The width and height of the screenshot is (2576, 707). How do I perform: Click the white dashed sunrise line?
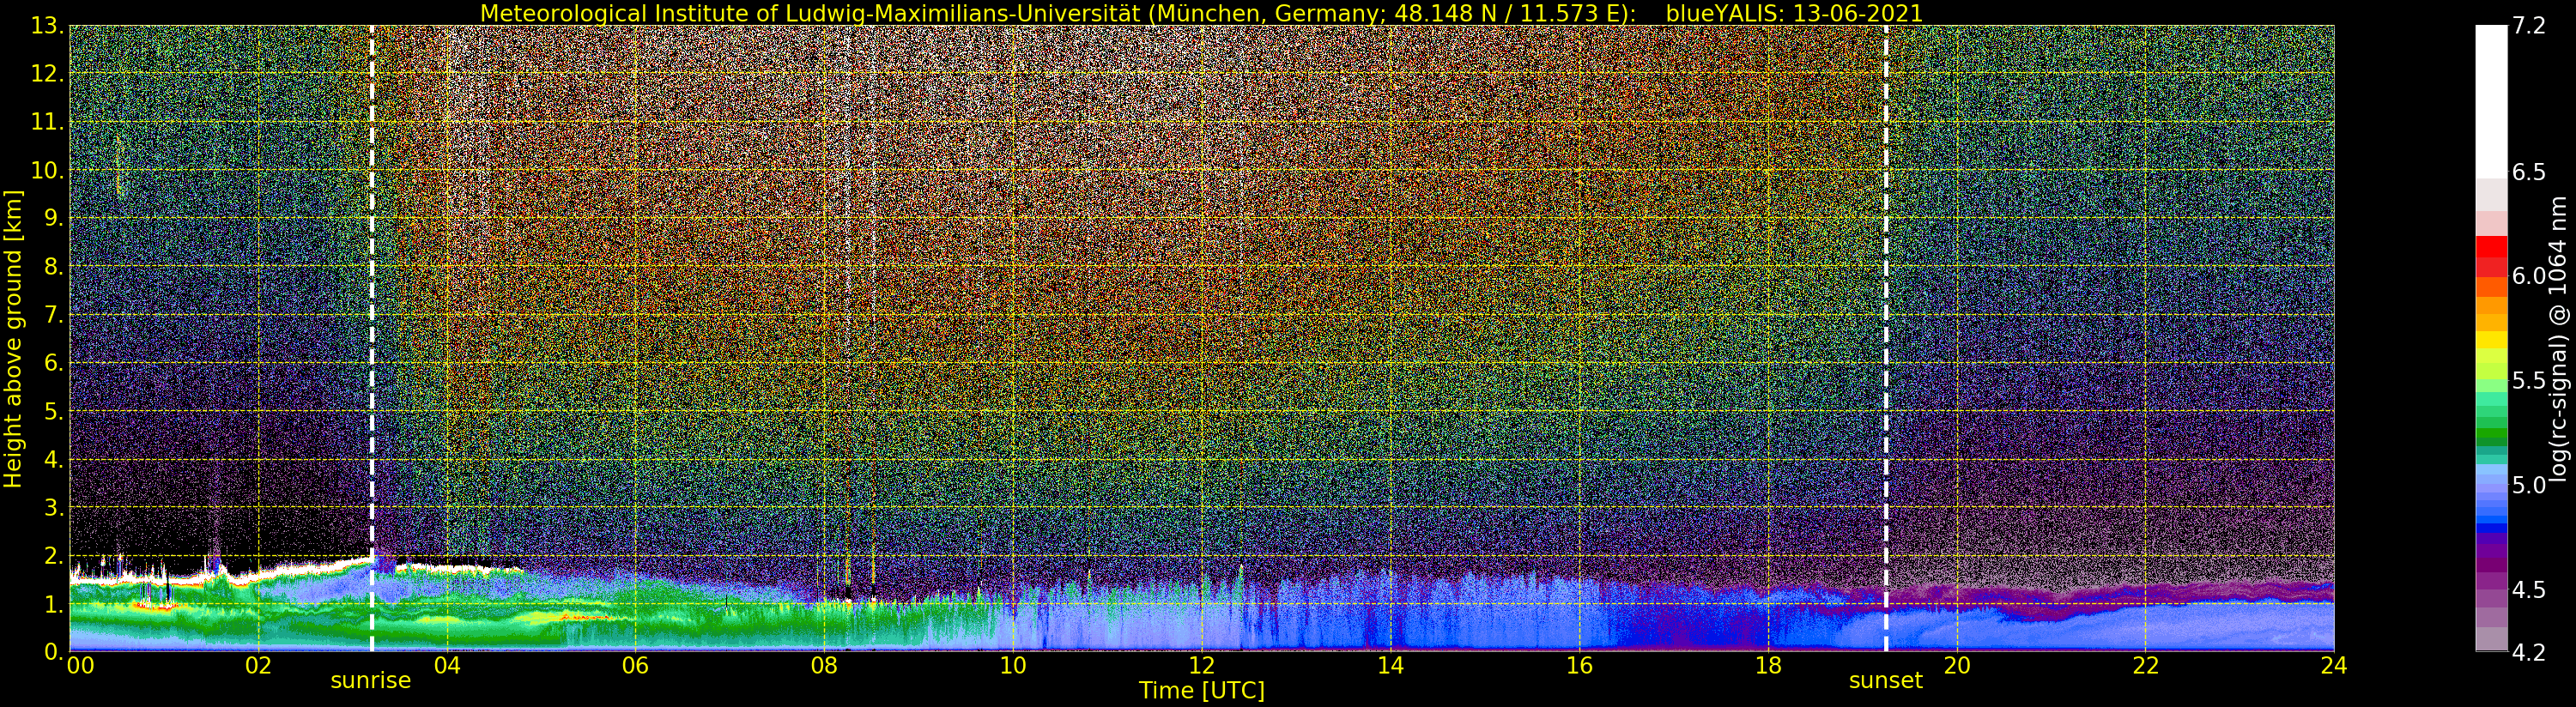point(372,338)
